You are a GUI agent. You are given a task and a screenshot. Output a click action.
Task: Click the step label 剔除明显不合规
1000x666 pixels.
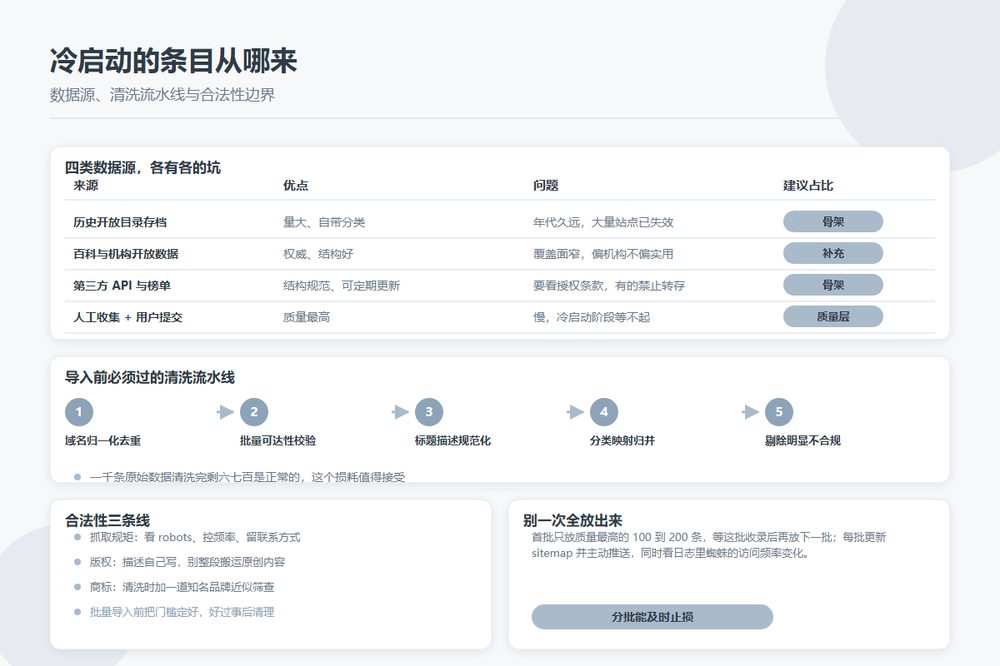tap(803, 440)
